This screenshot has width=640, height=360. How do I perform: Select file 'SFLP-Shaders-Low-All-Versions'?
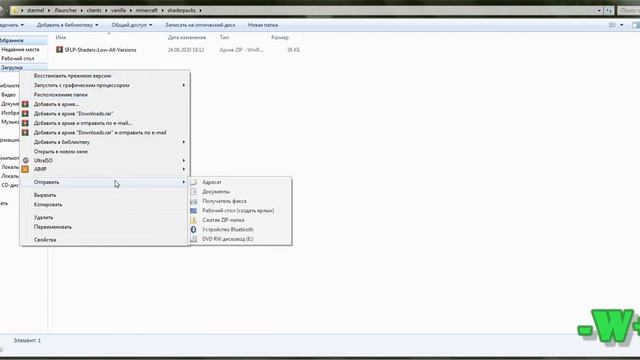[100, 50]
